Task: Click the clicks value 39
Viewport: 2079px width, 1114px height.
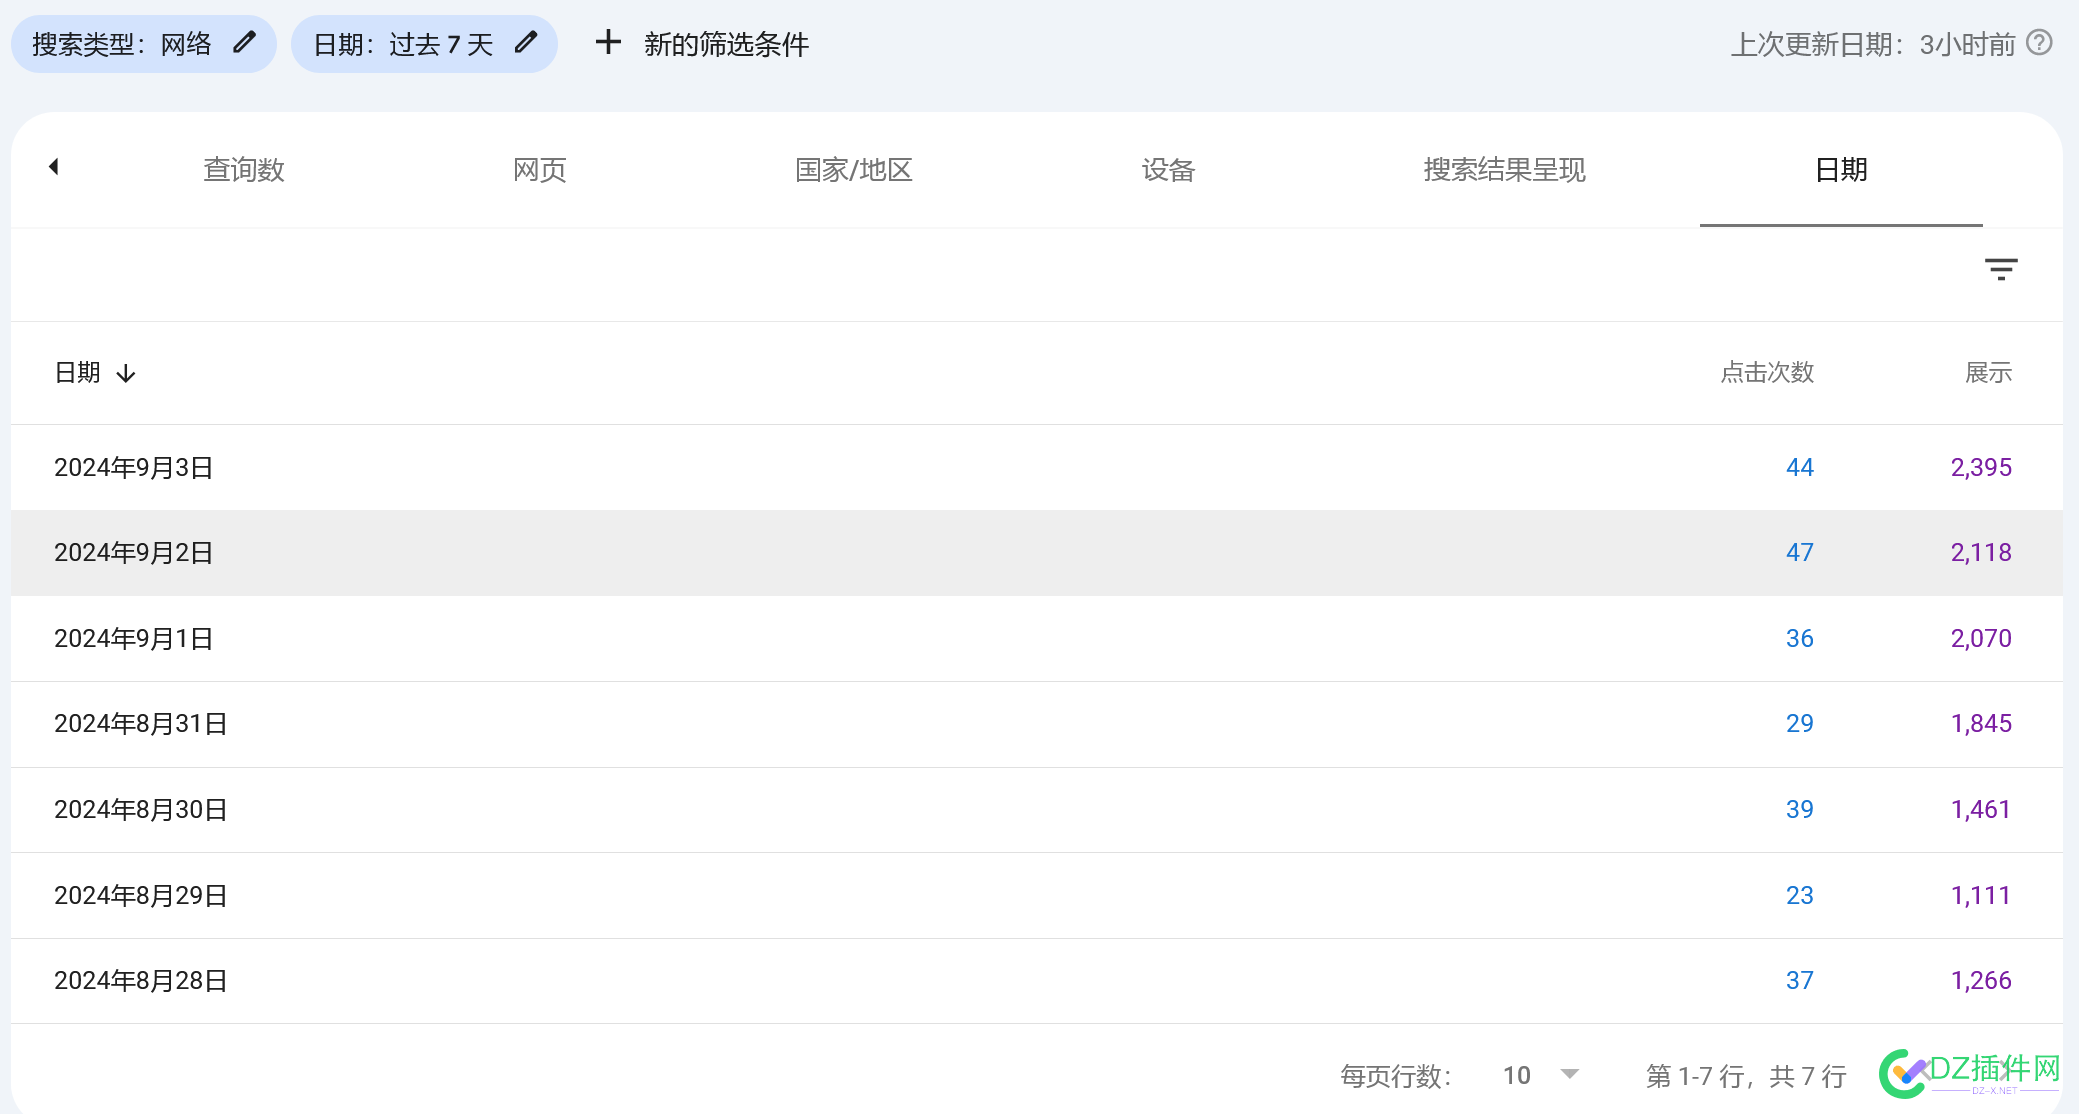Action: [x=1800, y=810]
